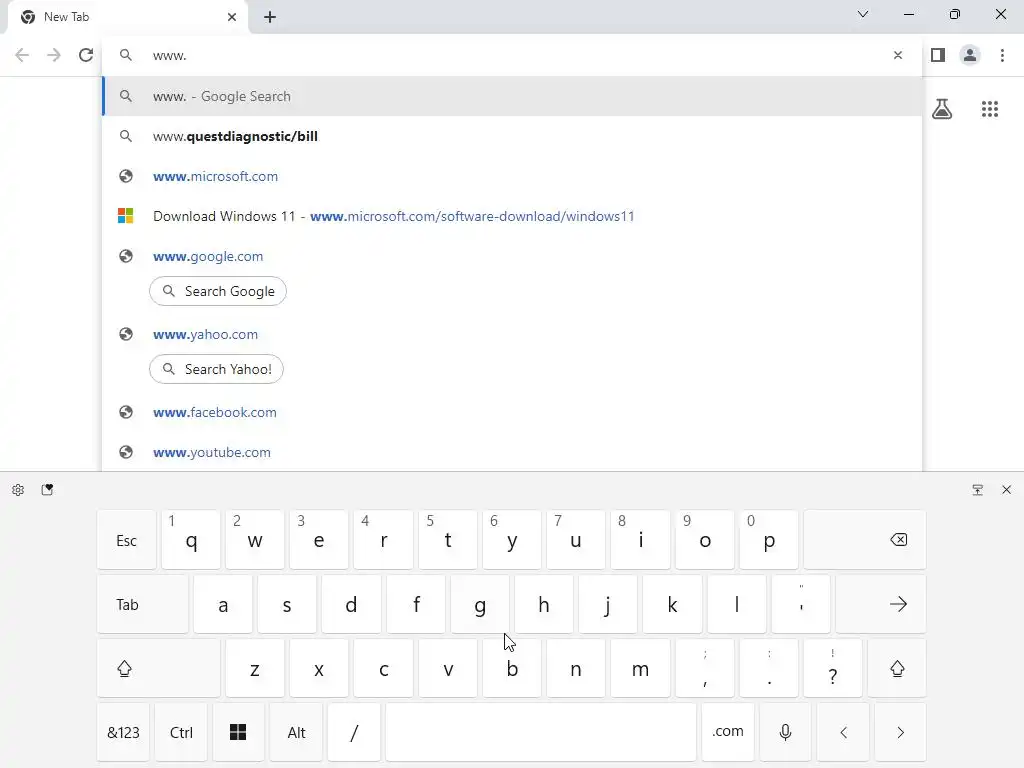Go forward with the right arrow button
This screenshot has width=1024, height=768.
pos(54,55)
